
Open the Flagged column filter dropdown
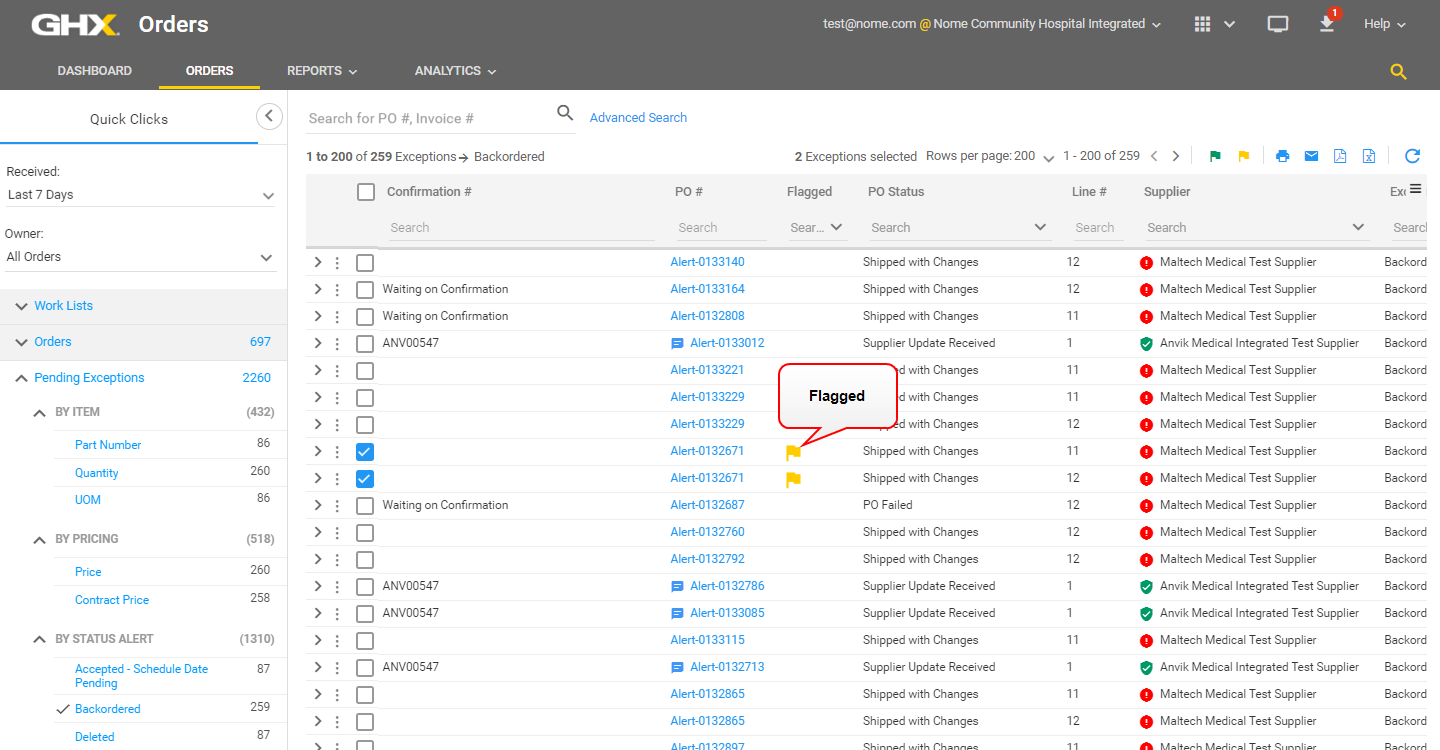click(x=817, y=228)
